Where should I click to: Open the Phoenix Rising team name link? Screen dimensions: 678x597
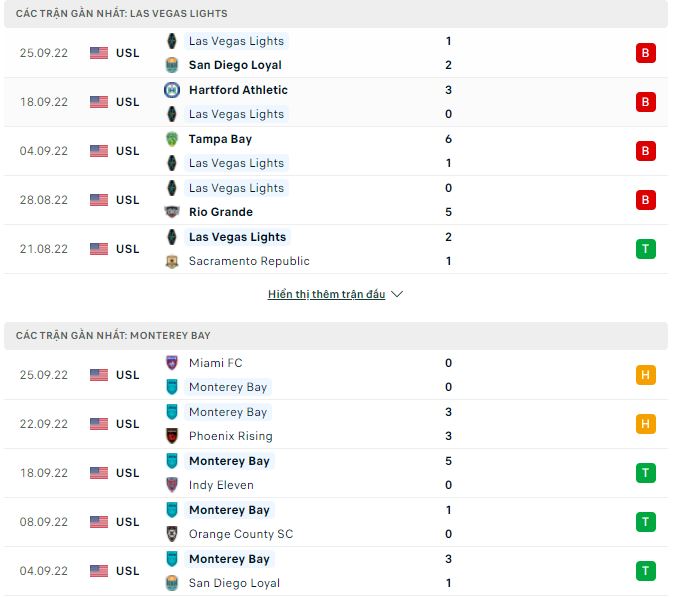click(x=230, y=436)
